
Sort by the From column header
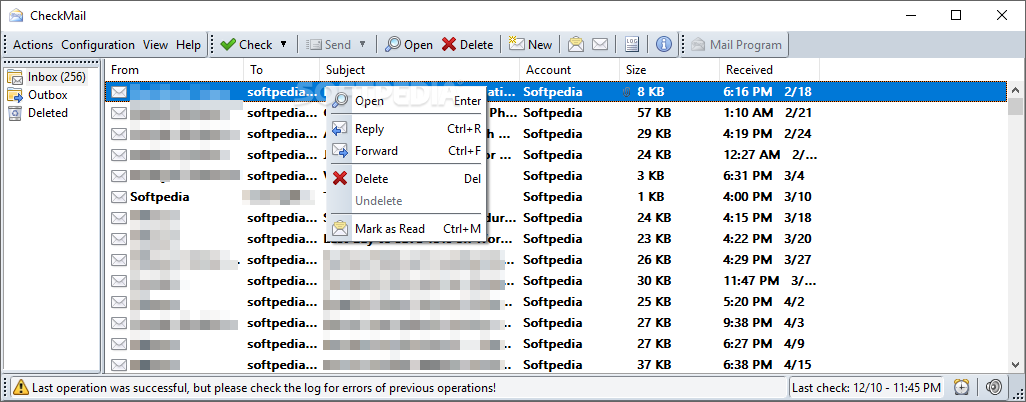(174, 69)
